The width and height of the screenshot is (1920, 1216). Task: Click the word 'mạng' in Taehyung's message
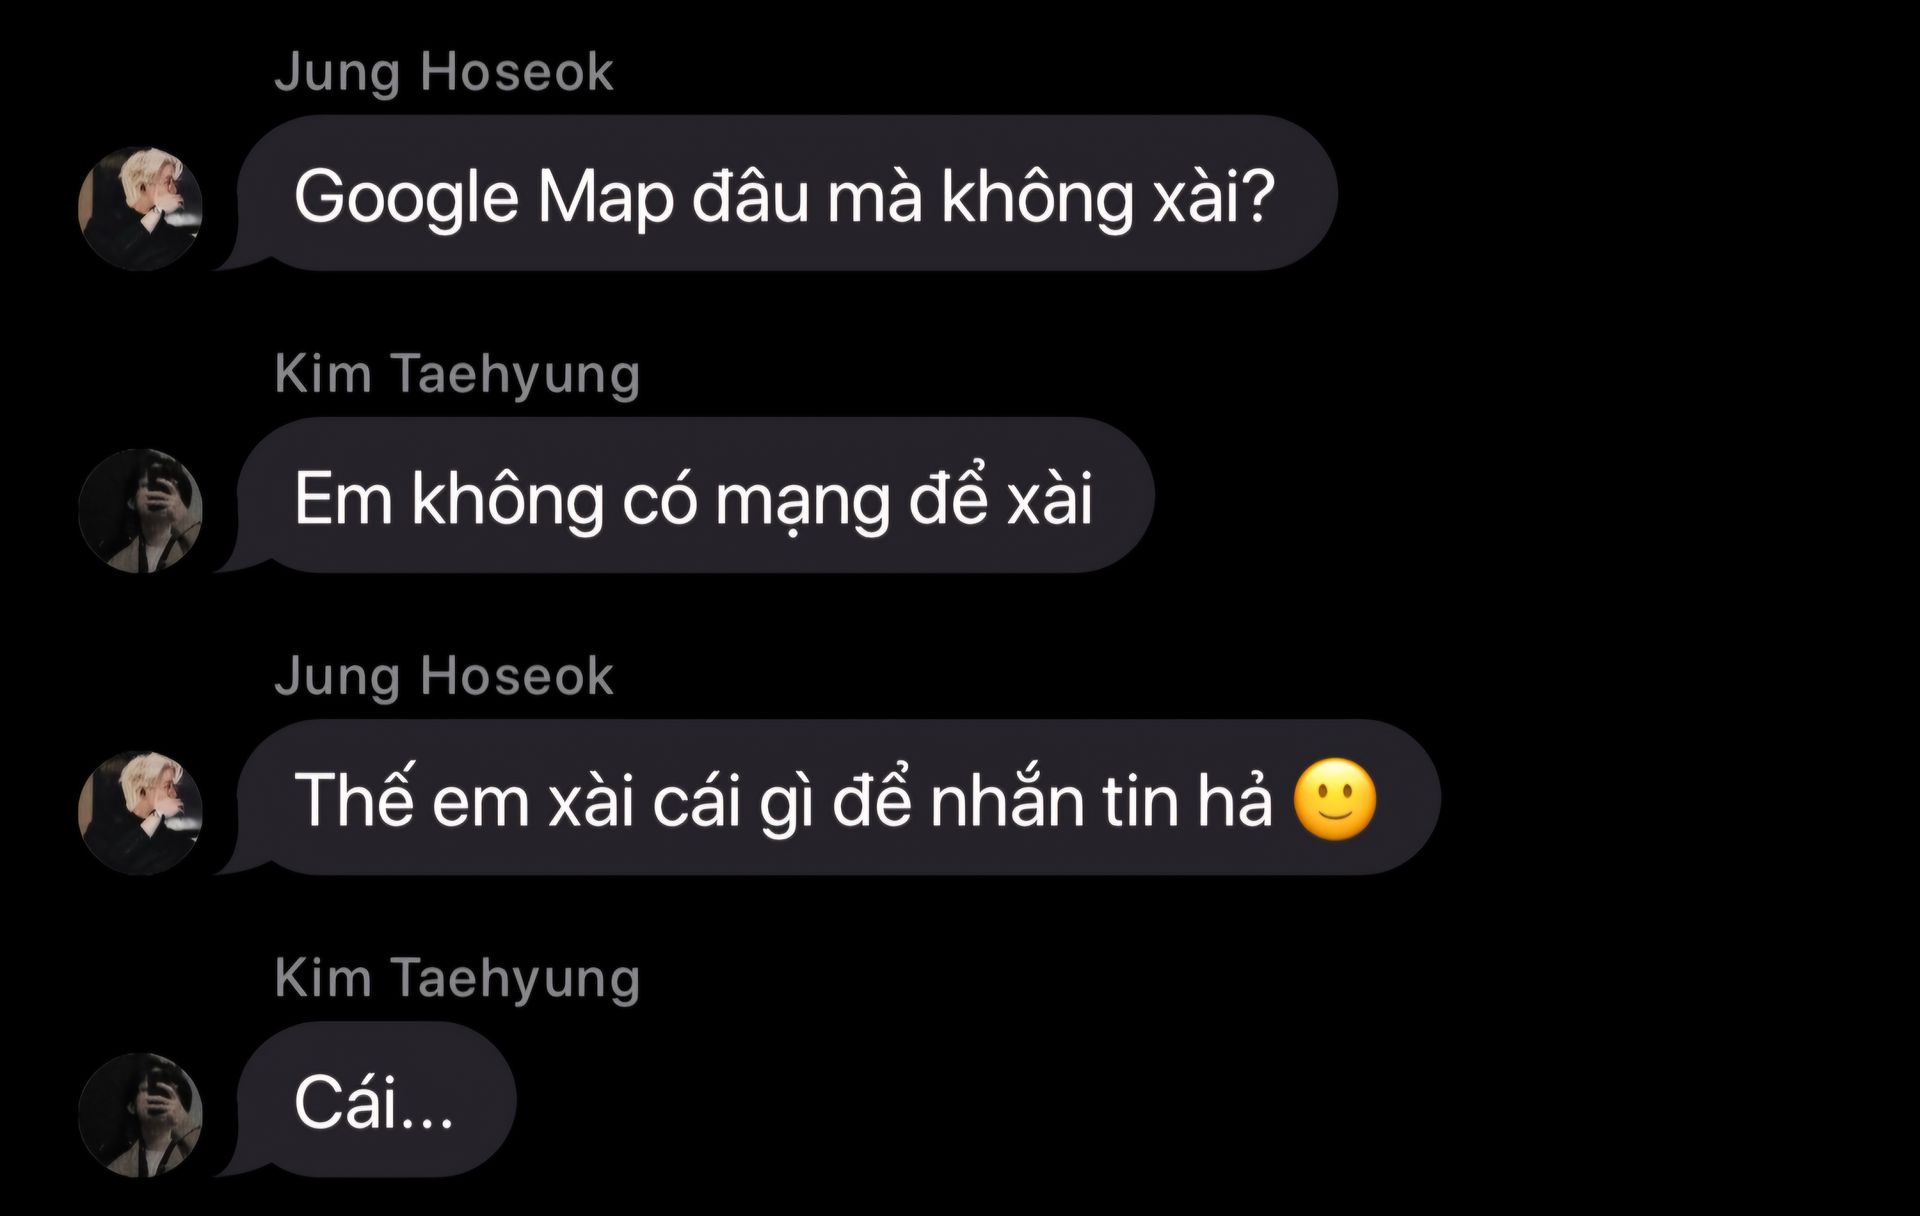(802, 502)
